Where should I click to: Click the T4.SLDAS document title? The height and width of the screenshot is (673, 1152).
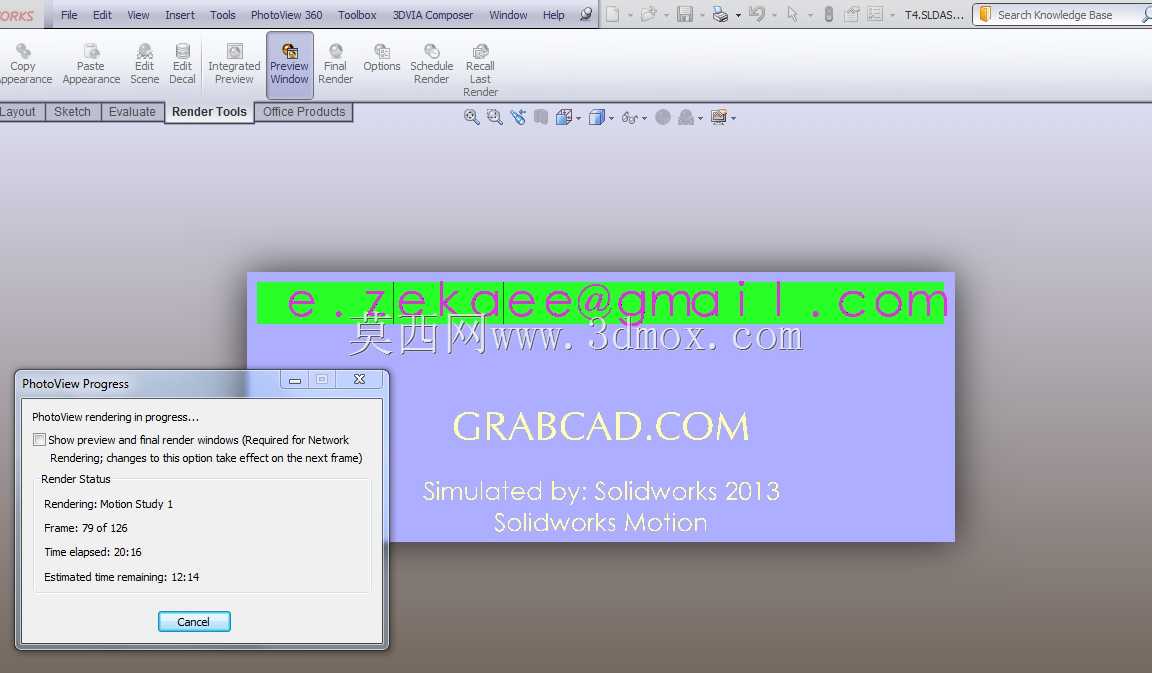point(934,15)
